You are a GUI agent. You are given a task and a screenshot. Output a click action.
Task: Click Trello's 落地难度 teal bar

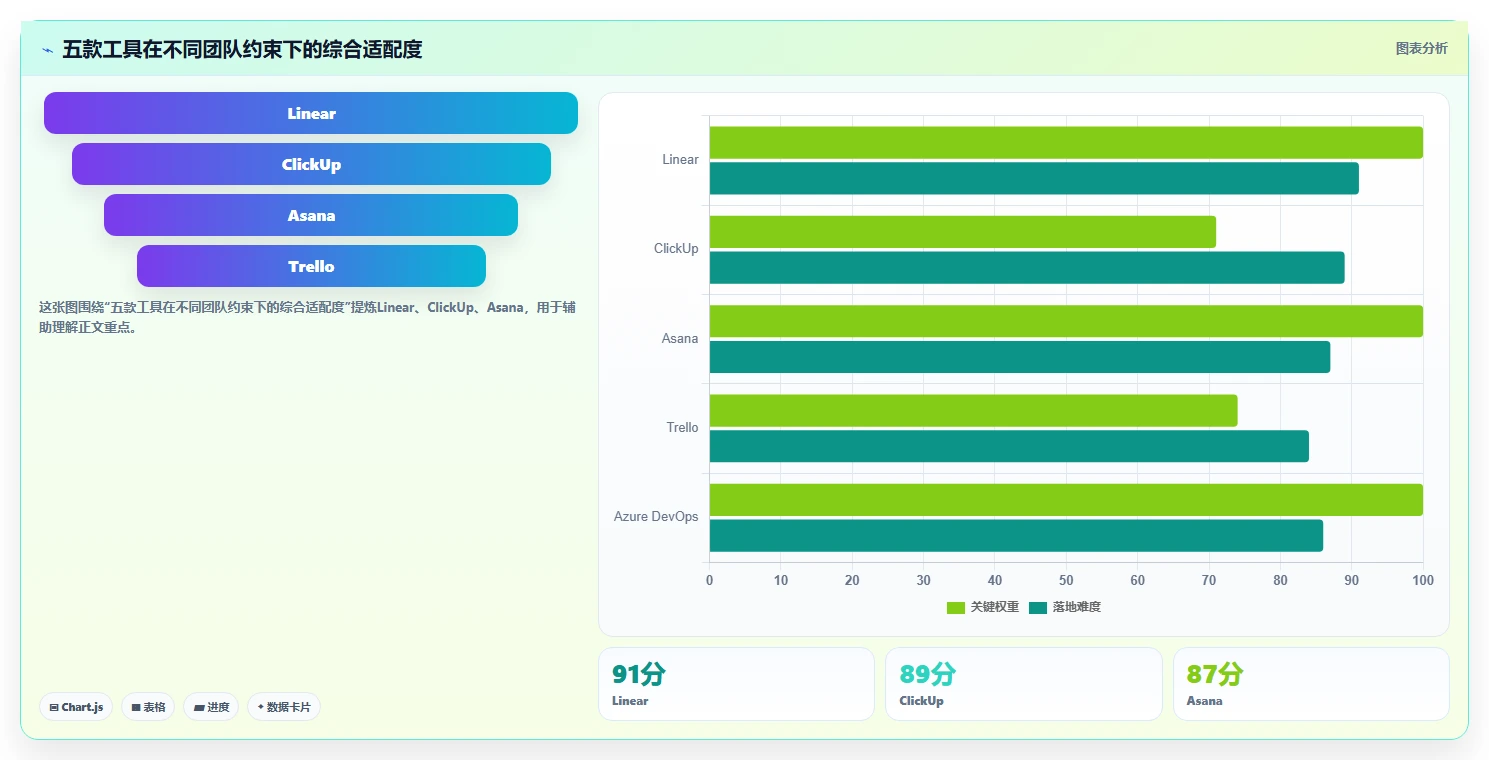(x=1009, y=446)
